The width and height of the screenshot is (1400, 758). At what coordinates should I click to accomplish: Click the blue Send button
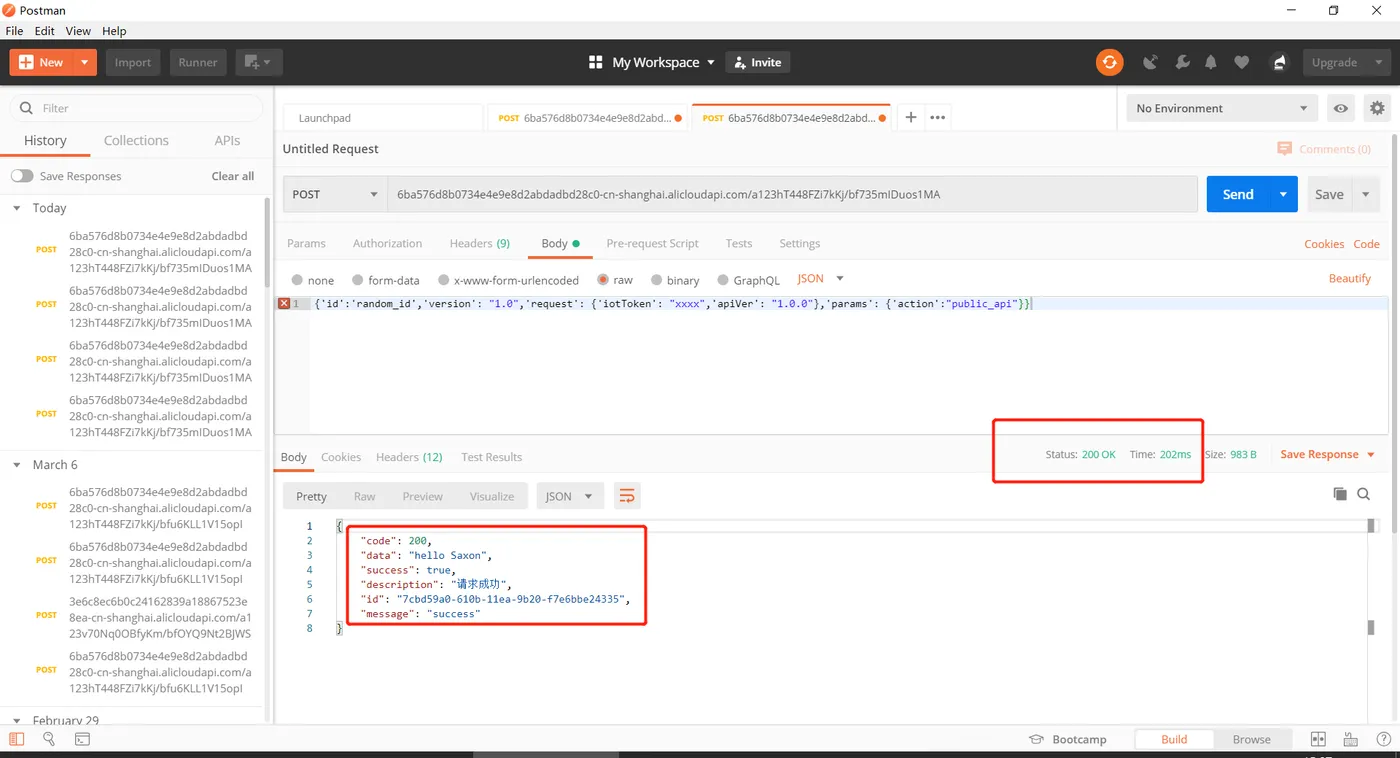1238,194
